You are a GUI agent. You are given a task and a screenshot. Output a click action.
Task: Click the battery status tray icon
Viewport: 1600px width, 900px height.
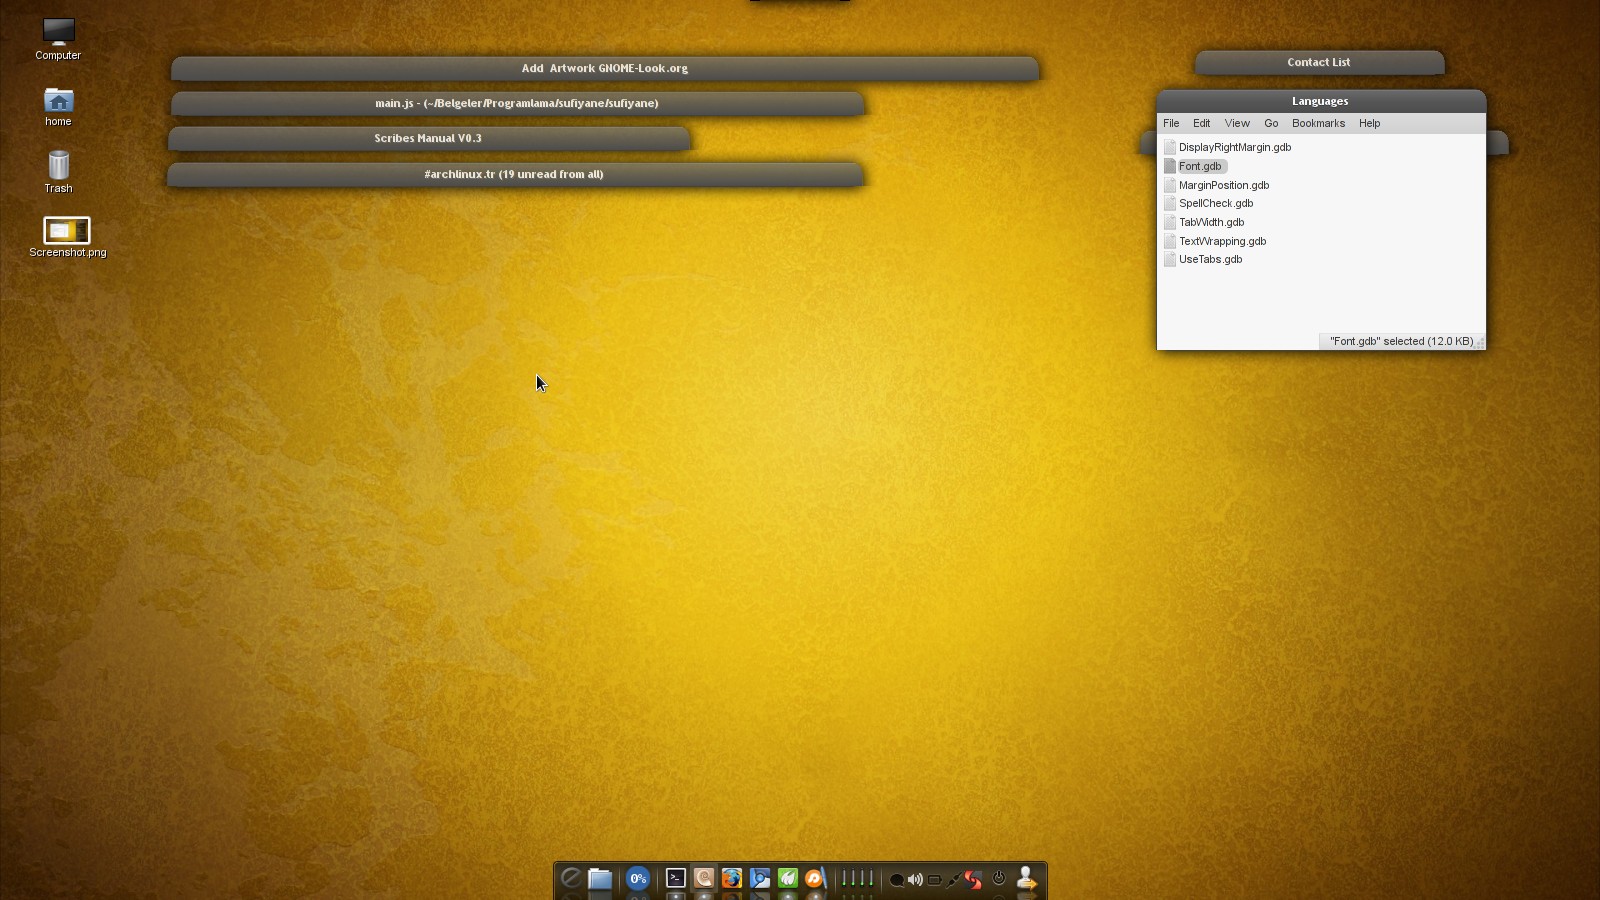(935, 880)
